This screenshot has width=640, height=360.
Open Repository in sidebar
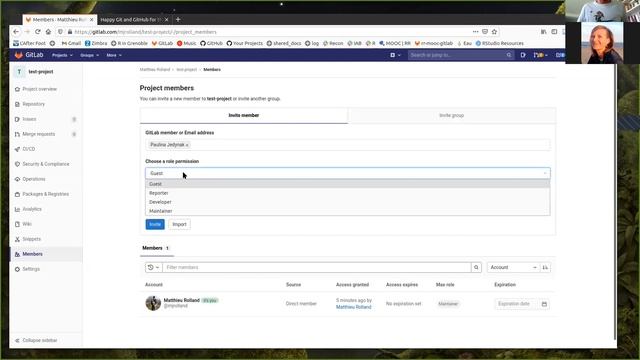[33, 104]
